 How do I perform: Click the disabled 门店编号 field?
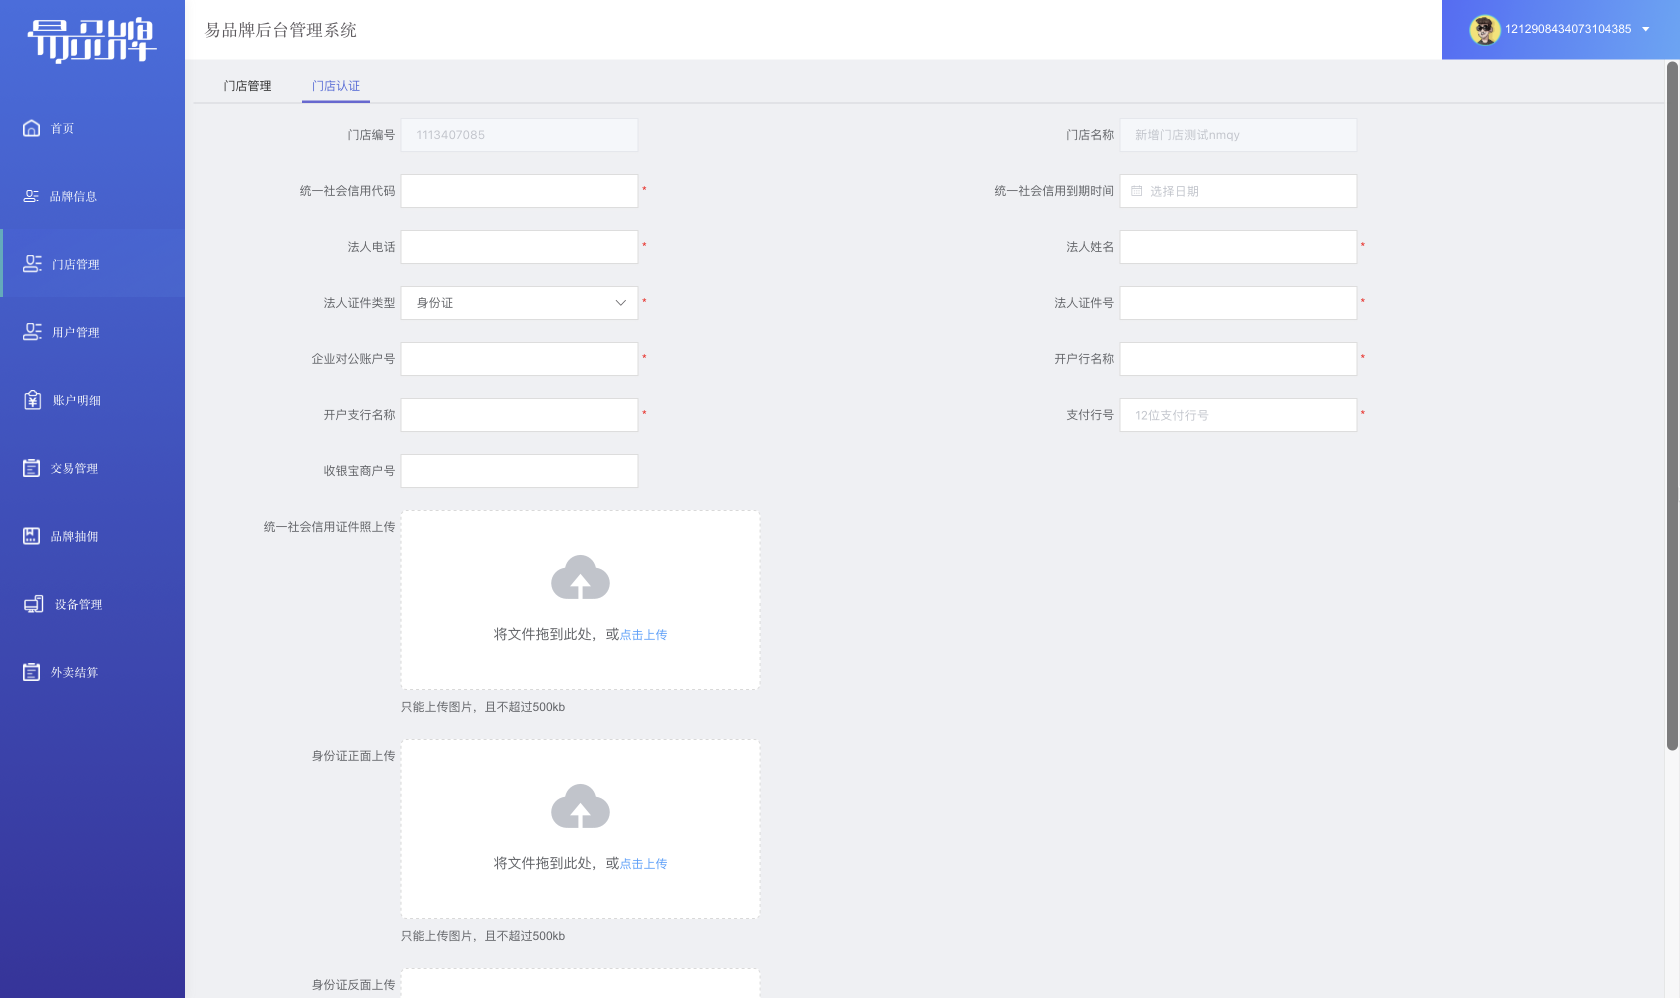tap(519, 135)
